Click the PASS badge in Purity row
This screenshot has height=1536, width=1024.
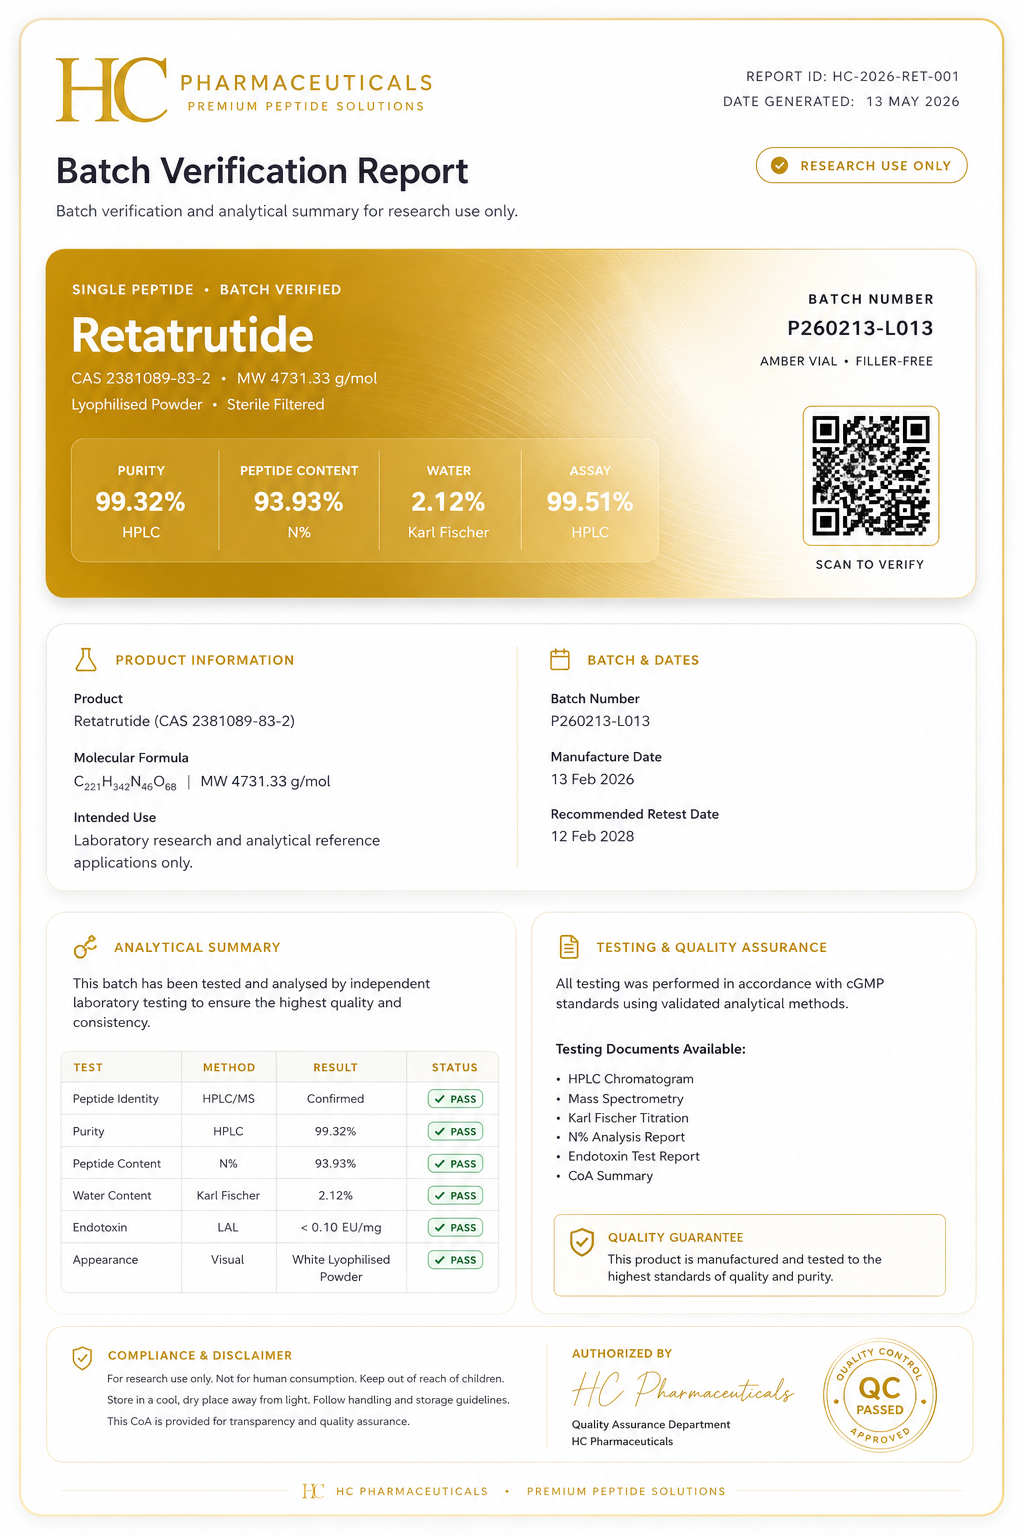(456, 1131)
